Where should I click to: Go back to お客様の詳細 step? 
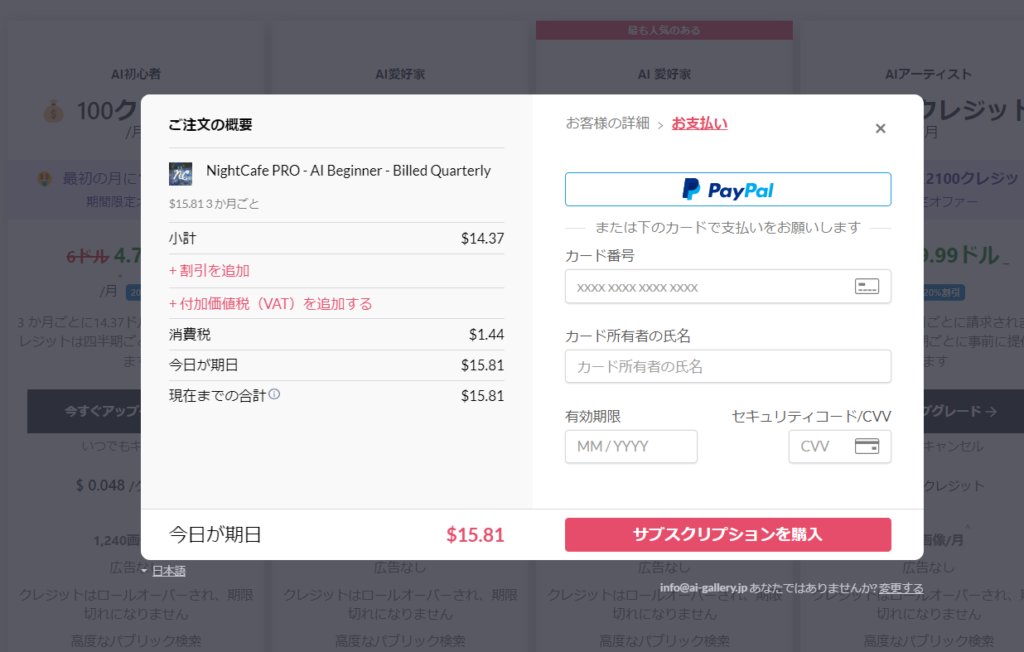[607, 123]
